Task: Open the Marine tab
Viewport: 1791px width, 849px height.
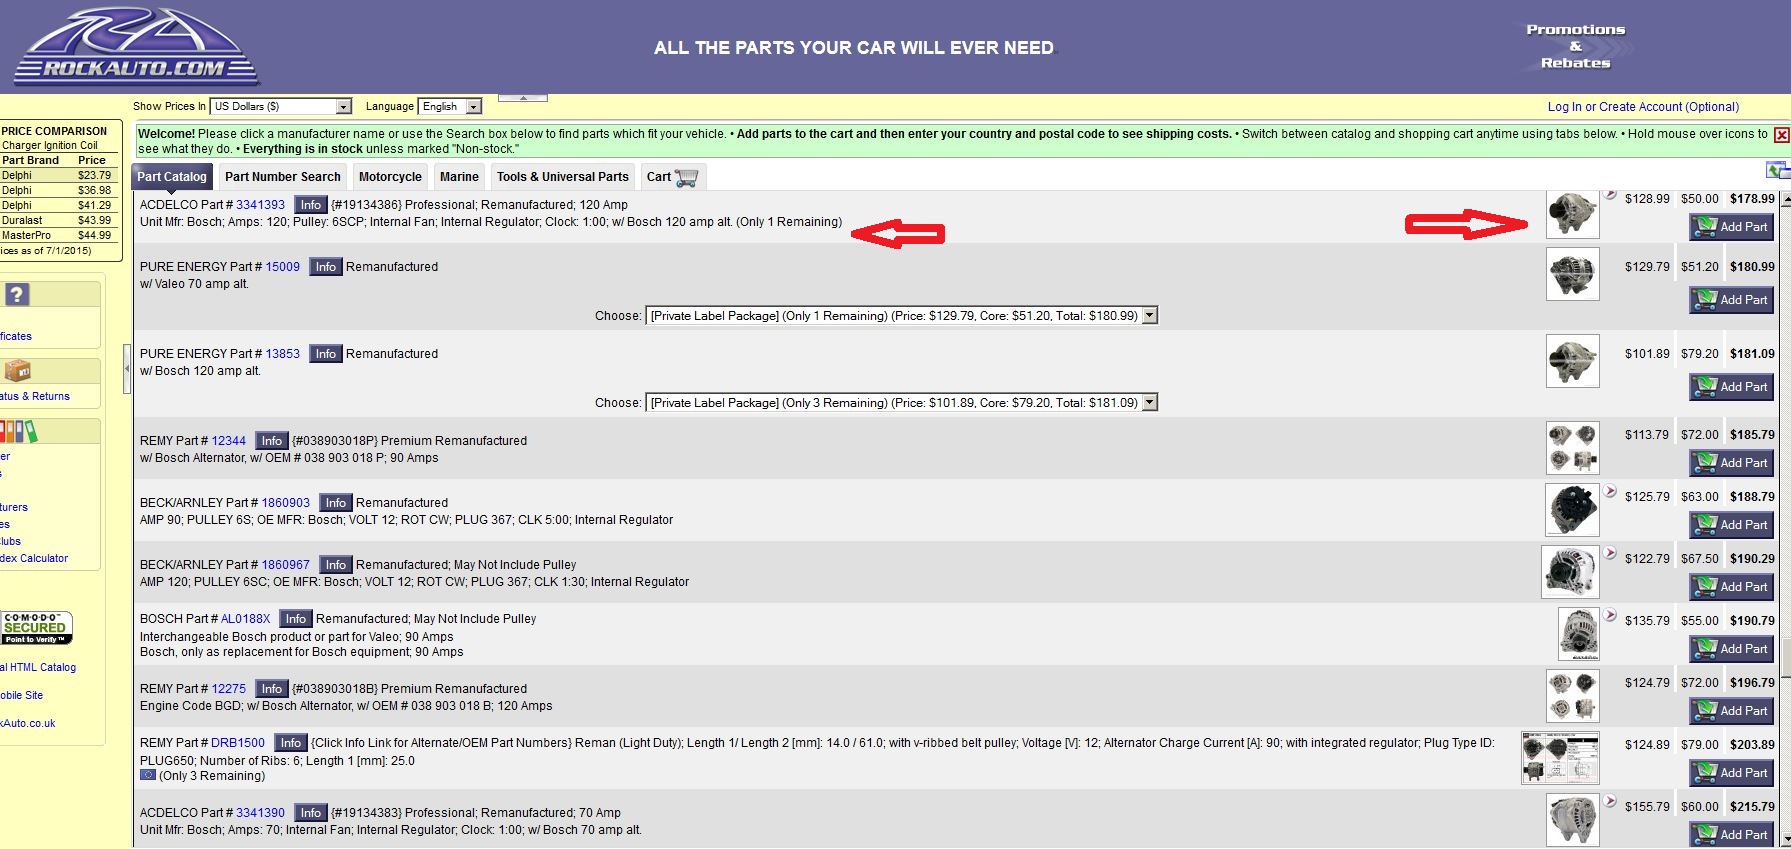Action: click(x=459, y=177)
